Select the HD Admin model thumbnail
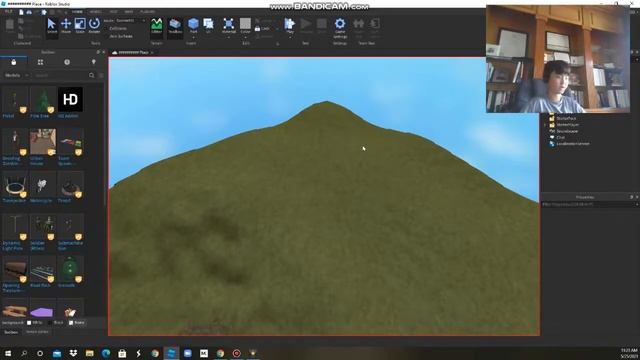 tap(70, 99)
